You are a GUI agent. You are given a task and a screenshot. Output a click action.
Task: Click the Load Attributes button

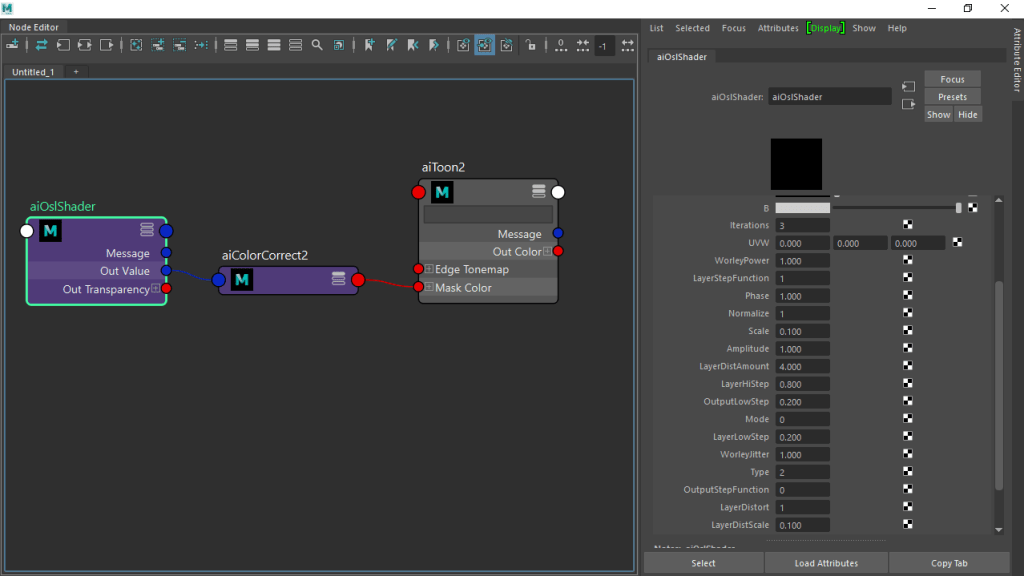pos(825,563)
